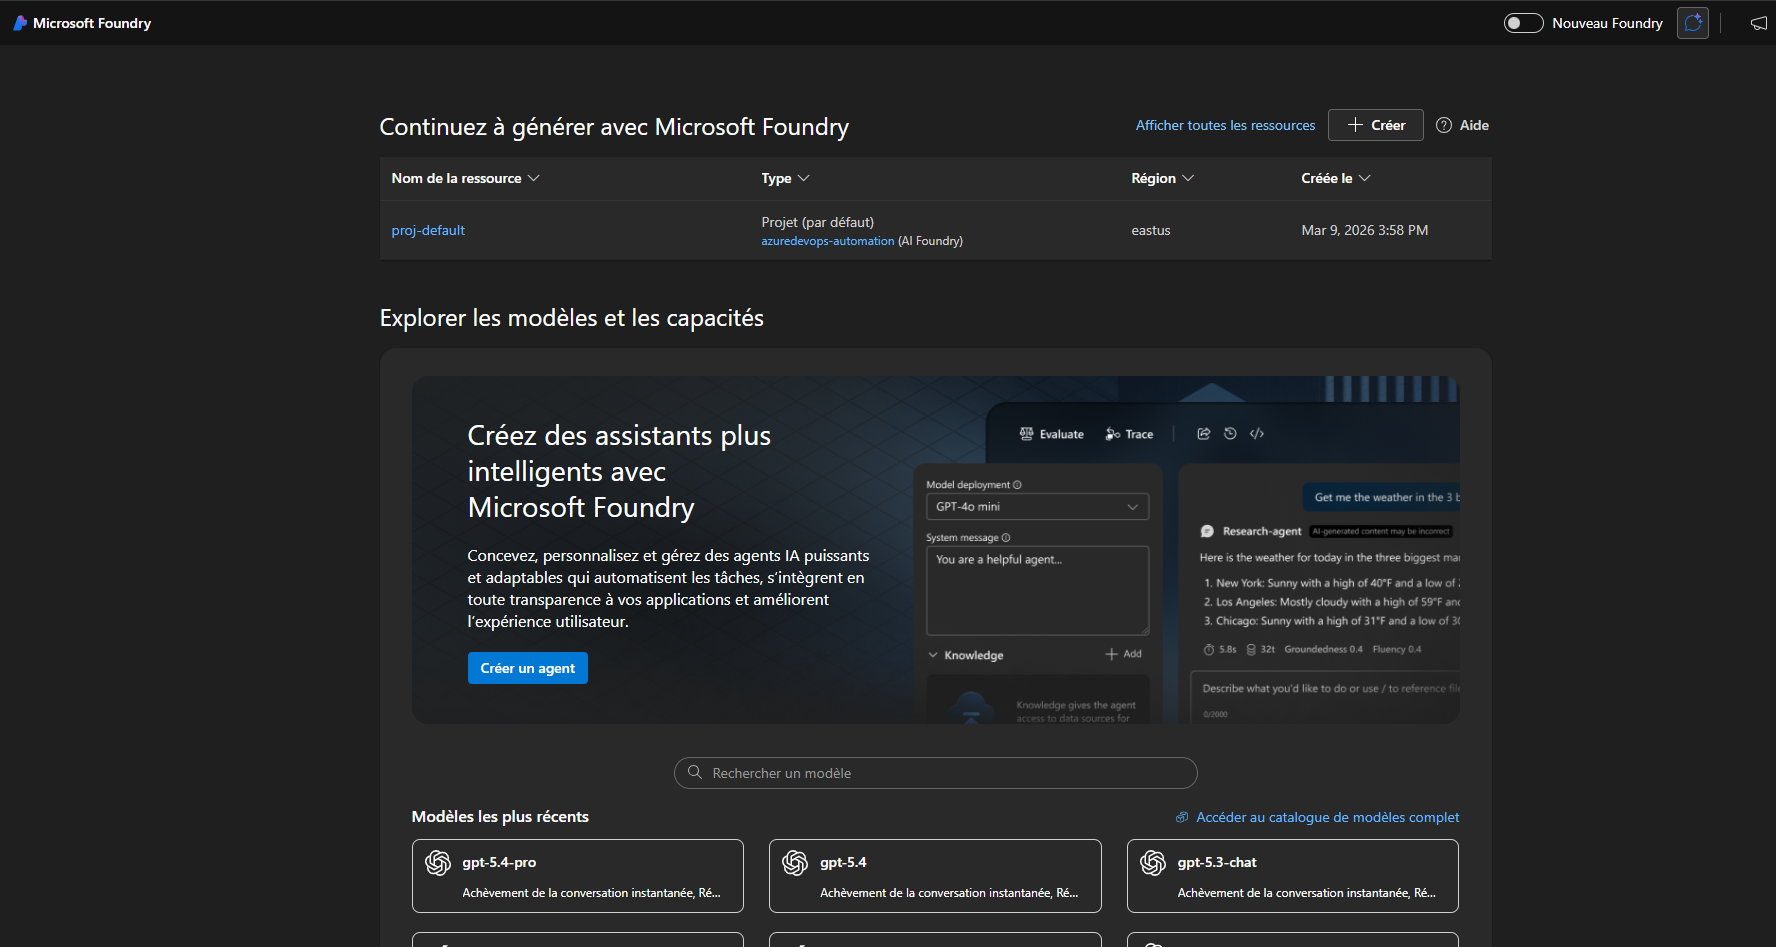Select the gpt-5.4 model card
This screenshot has height=947, width=1776.
[x=934, y=876]
